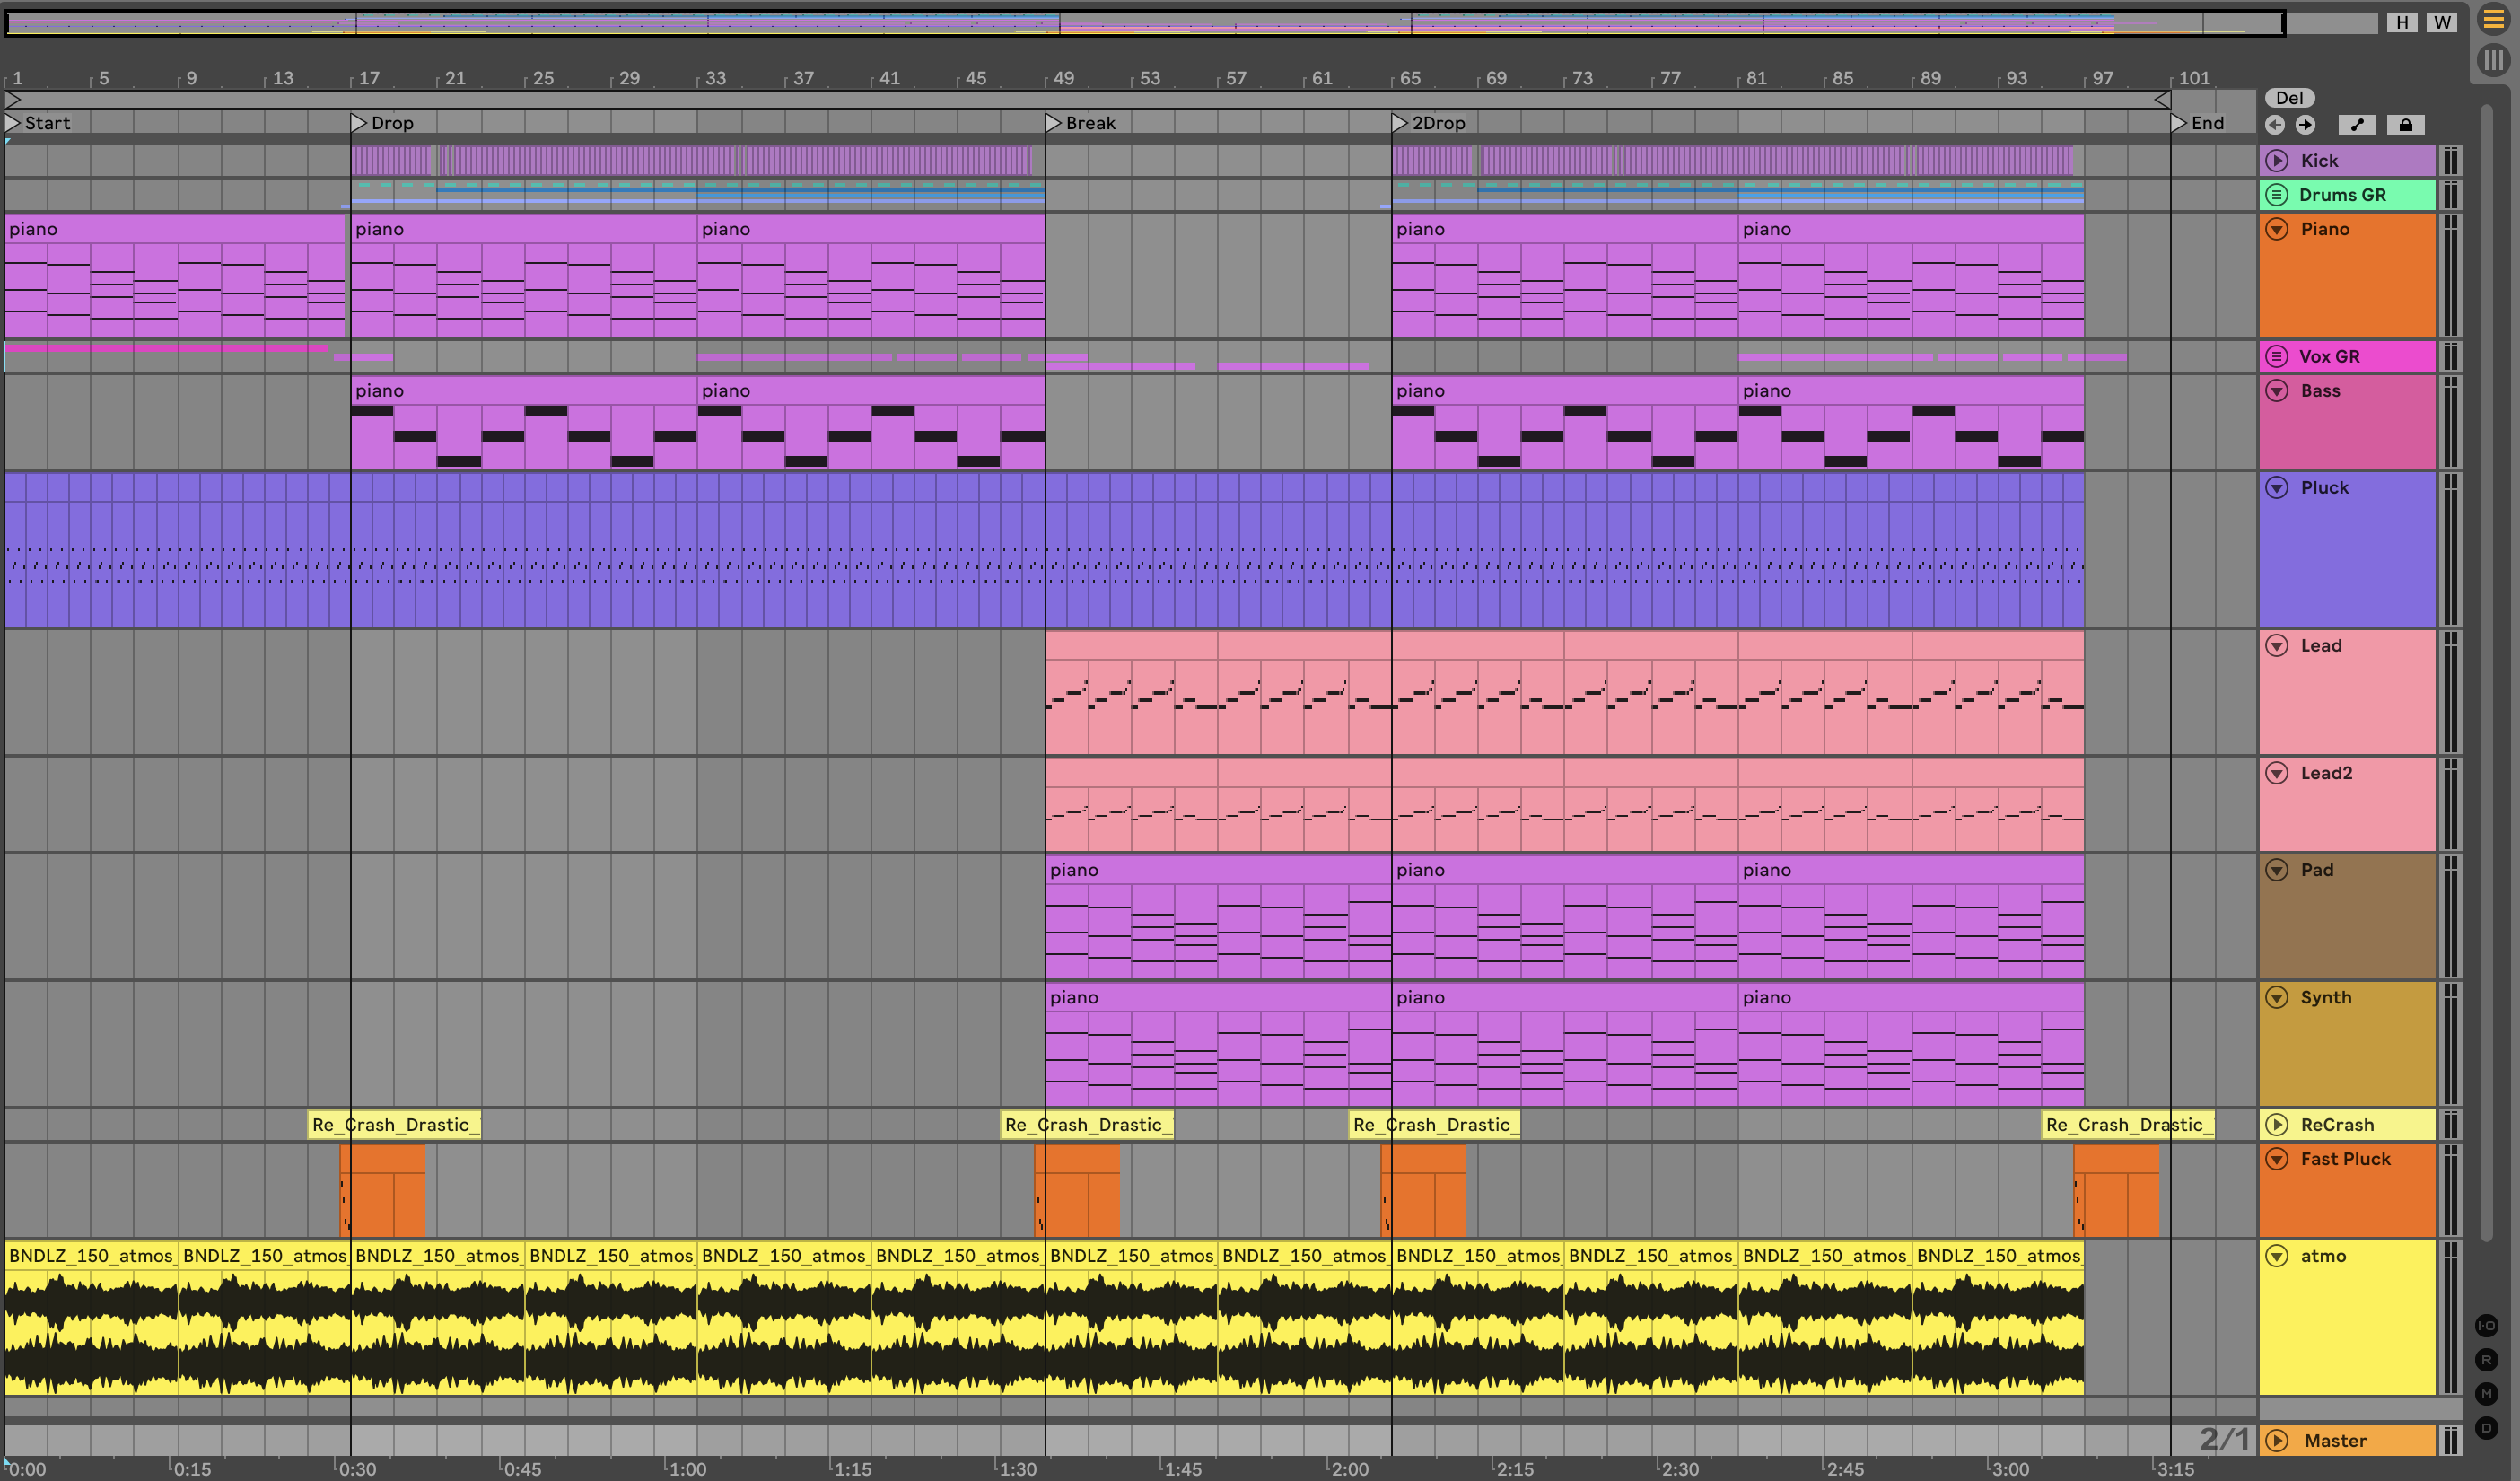
Task: Unfold the Kick track
Action: pos(2277,161)
